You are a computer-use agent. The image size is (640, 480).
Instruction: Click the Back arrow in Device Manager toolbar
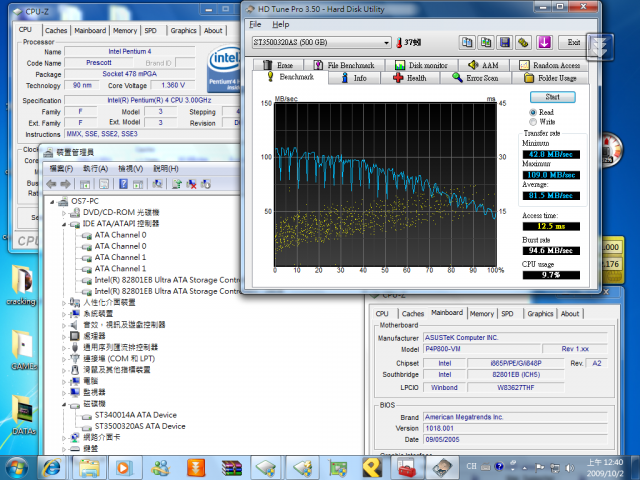pyautogui.click(x=51, y=184)
